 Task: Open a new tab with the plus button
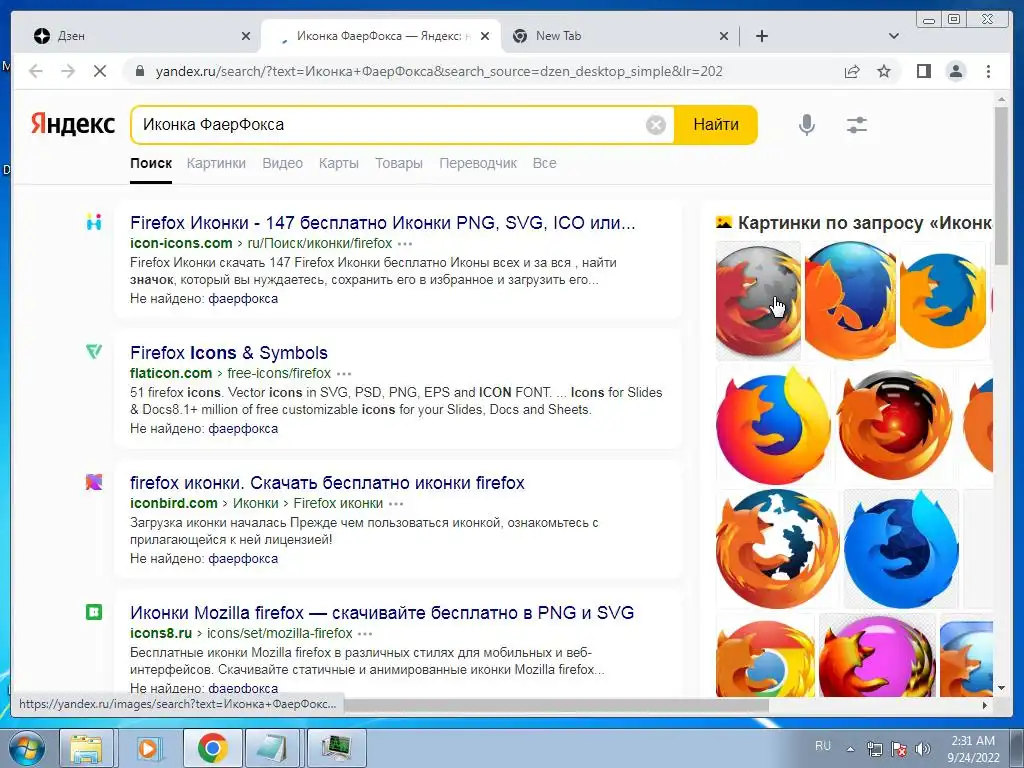[x=761, y=36]
